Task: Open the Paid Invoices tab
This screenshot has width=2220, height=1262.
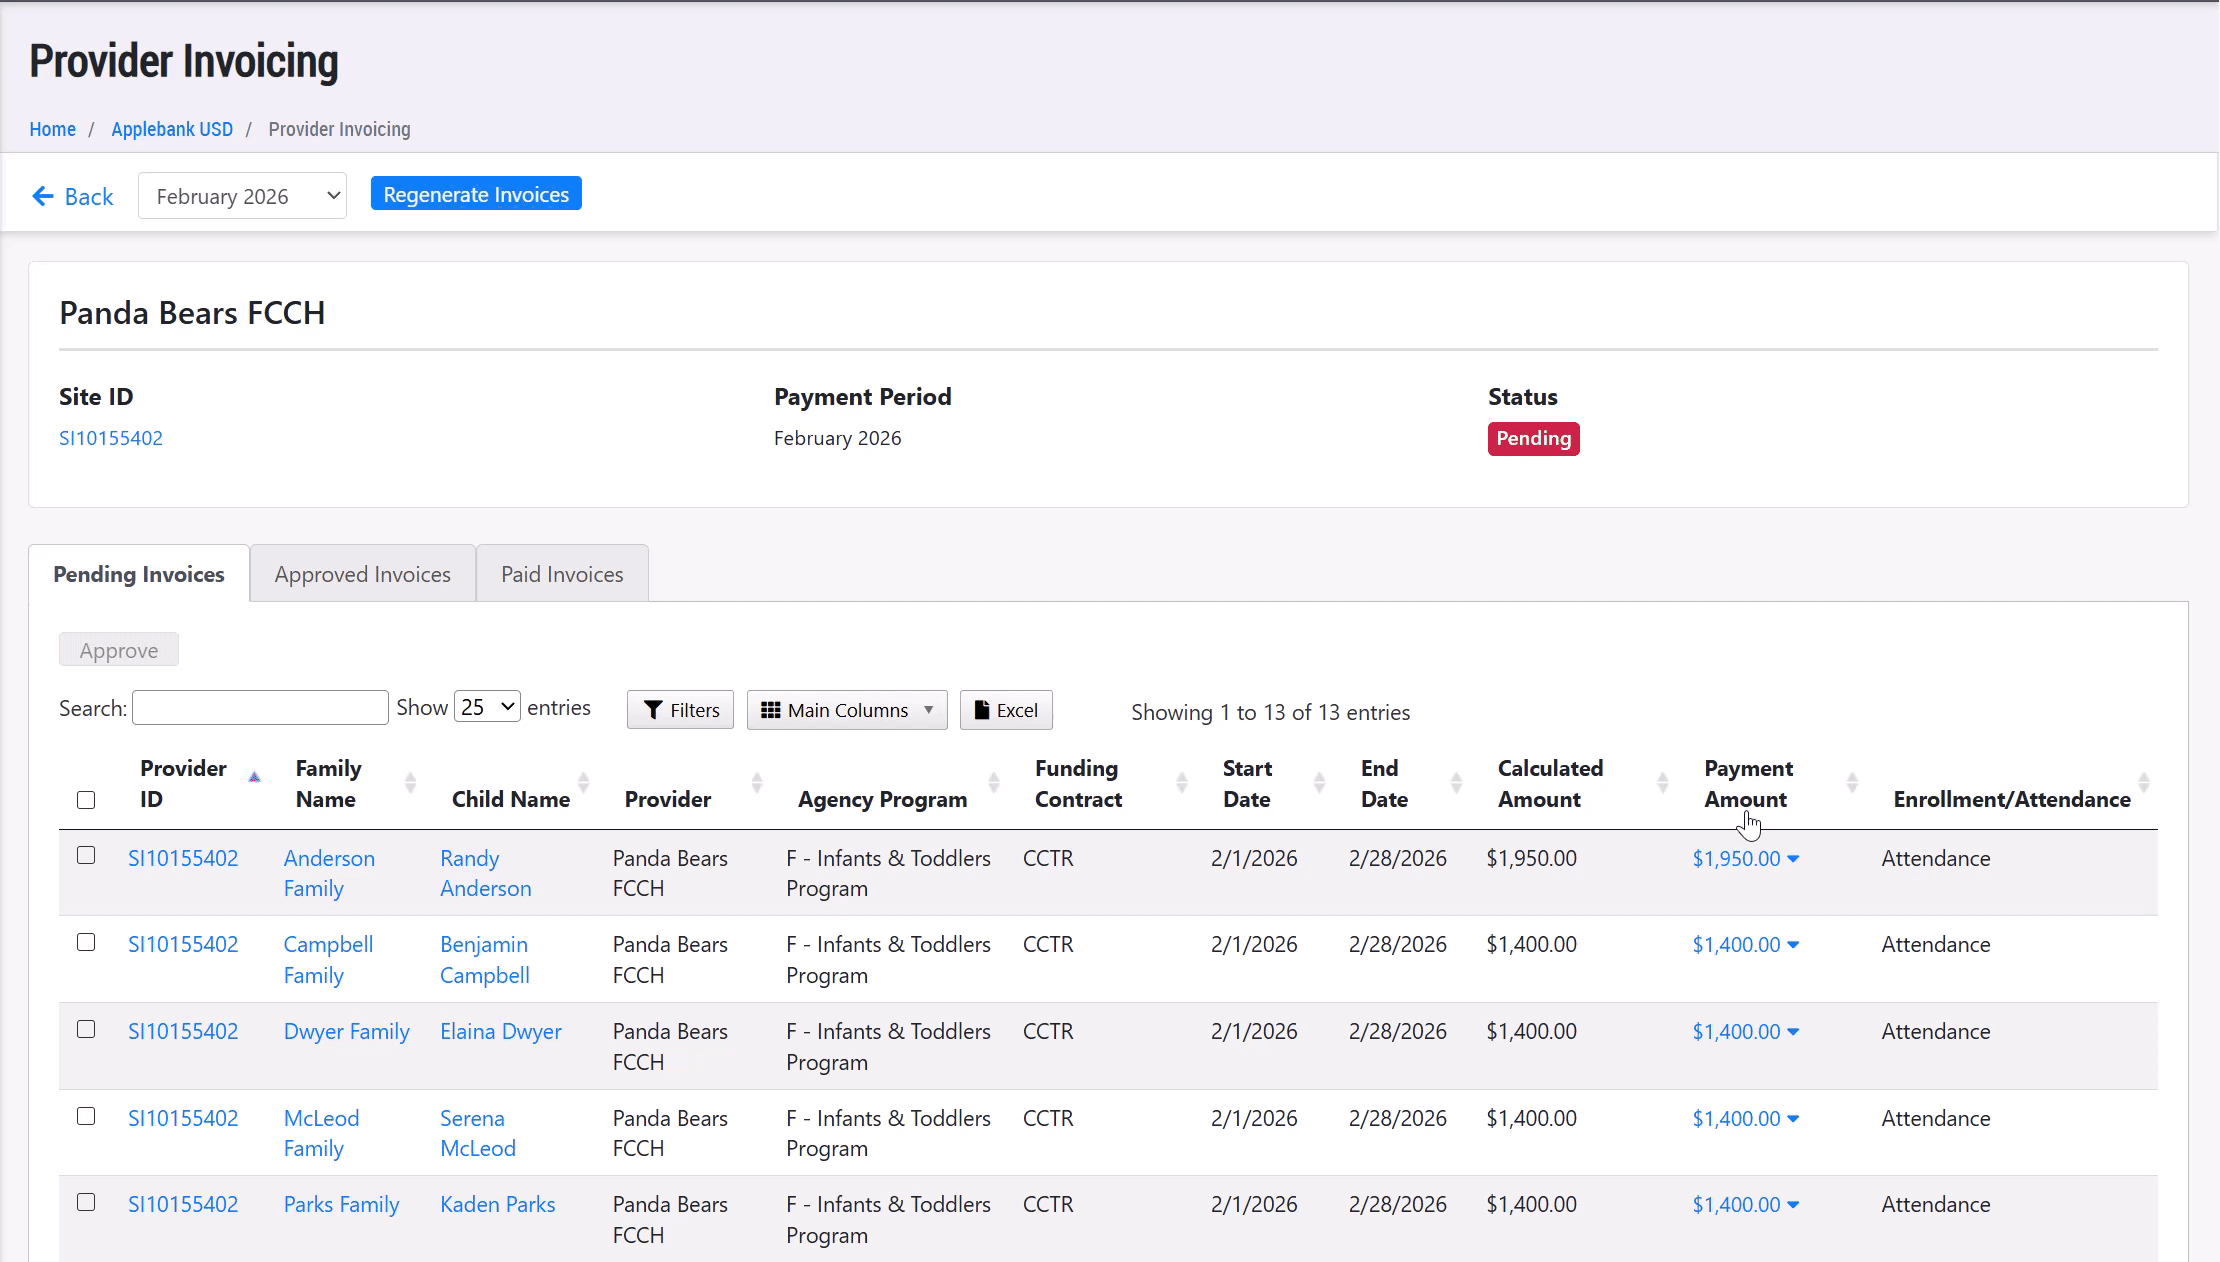Action: point(562,574)
